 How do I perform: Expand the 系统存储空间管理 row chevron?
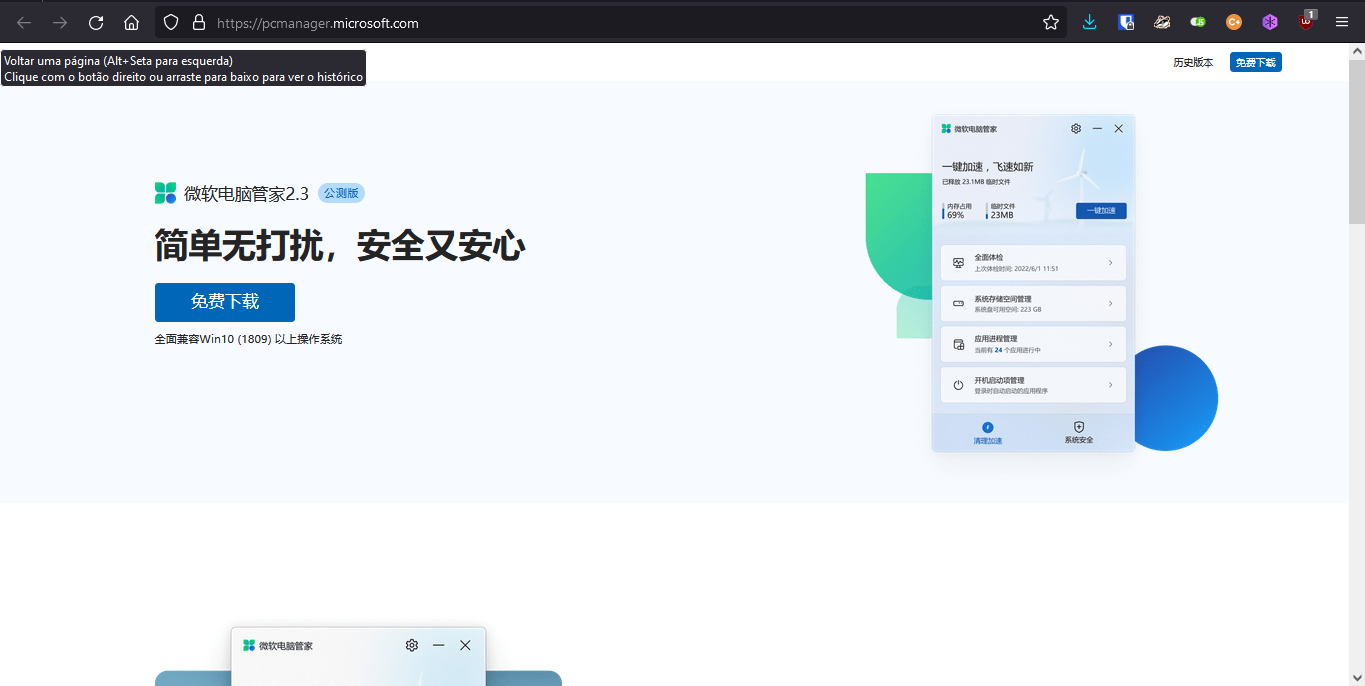[1110, 304]
